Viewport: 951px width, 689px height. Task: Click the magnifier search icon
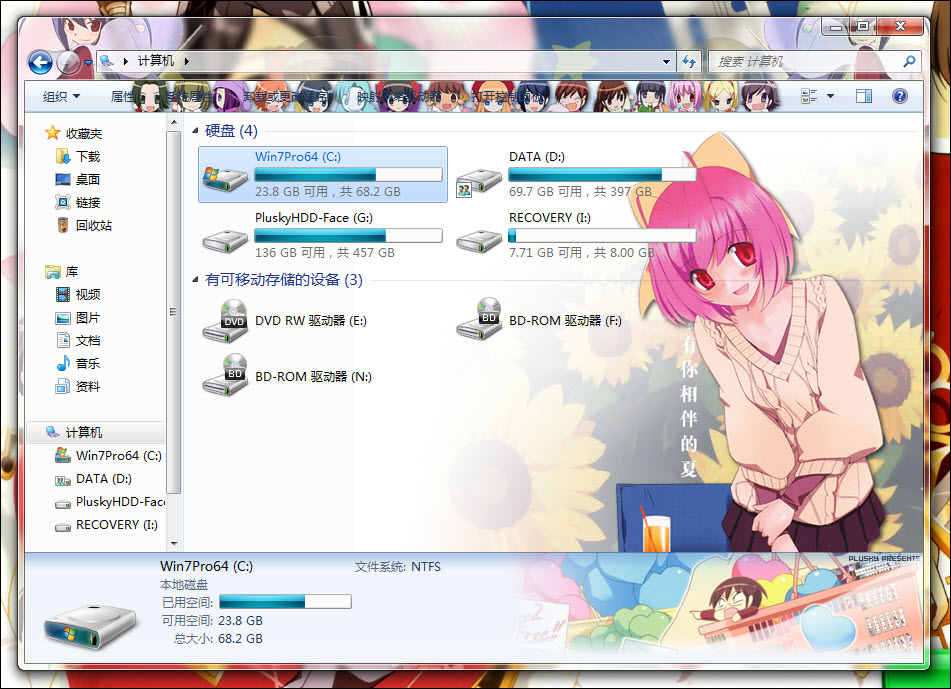[909, 61]
